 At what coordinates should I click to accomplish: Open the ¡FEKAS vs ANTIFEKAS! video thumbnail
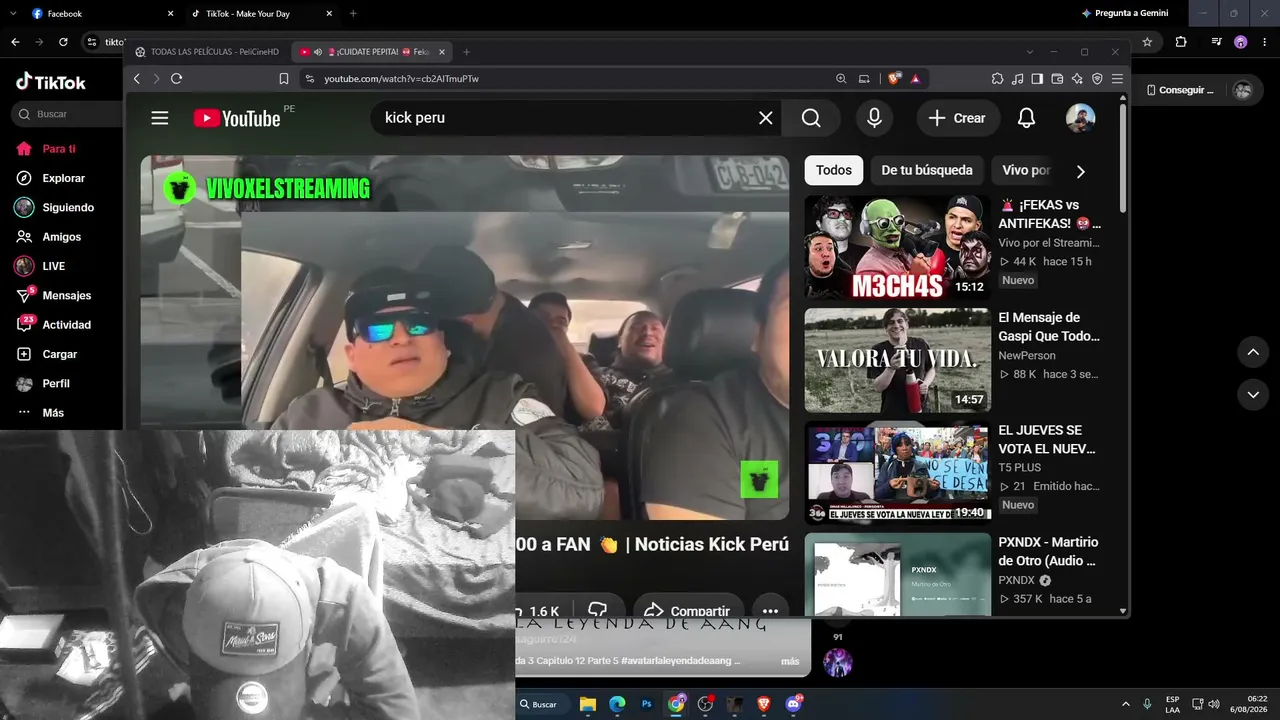[x=898, y=246]
